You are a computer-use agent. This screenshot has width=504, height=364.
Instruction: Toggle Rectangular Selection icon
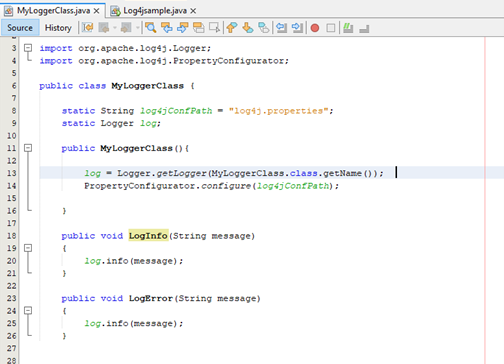214,28
